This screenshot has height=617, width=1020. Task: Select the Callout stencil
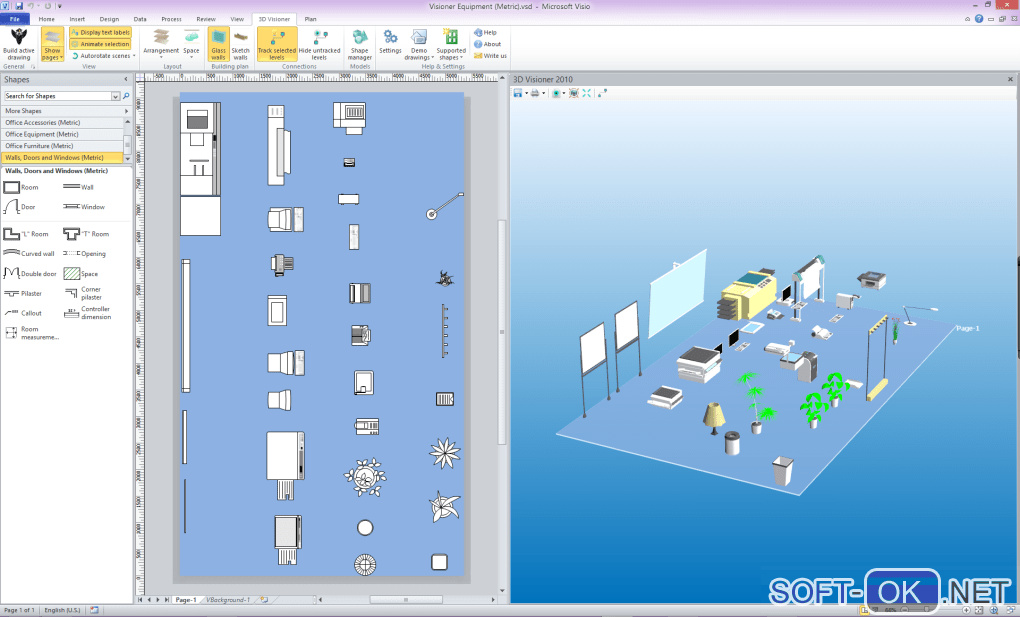coord(23,313)
